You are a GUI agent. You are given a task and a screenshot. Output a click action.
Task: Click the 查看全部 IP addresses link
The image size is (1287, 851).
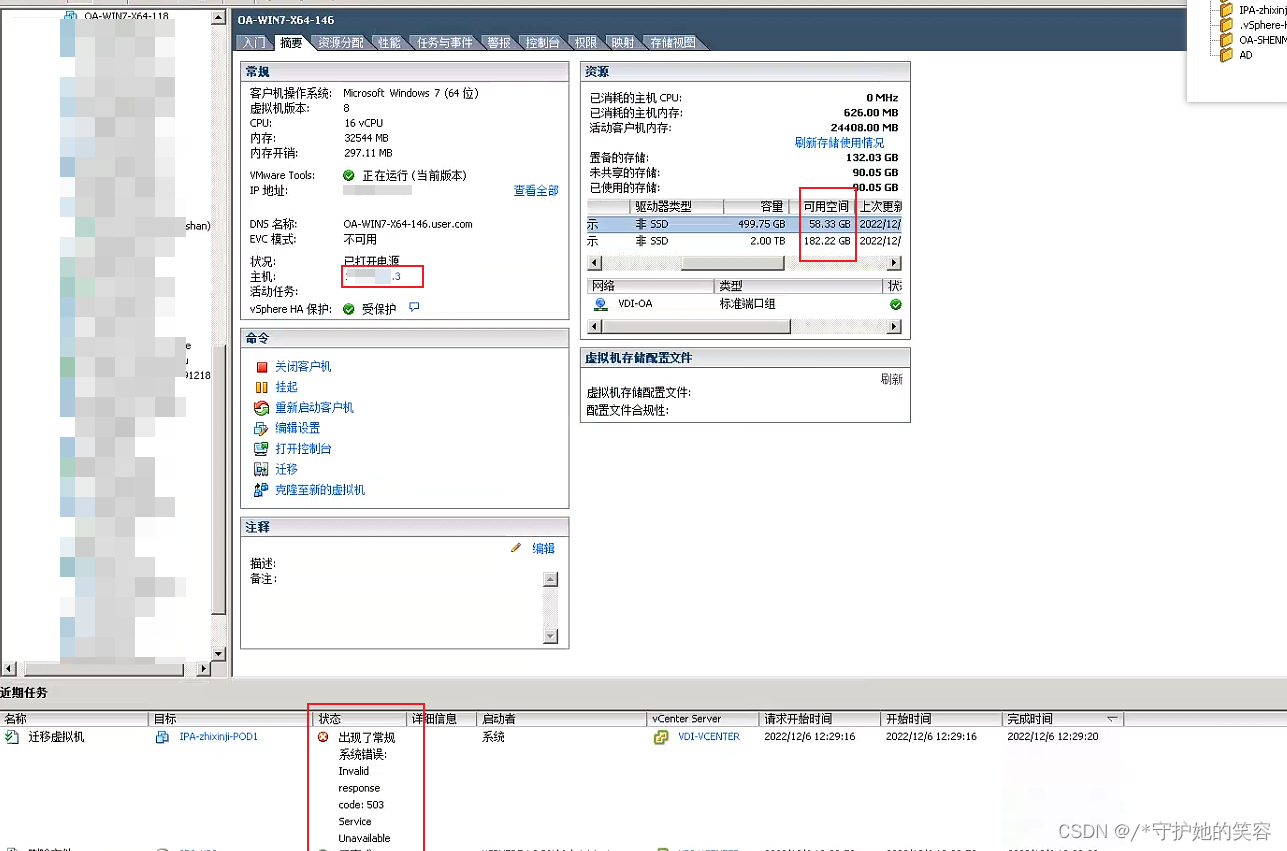tap(536, 190)
